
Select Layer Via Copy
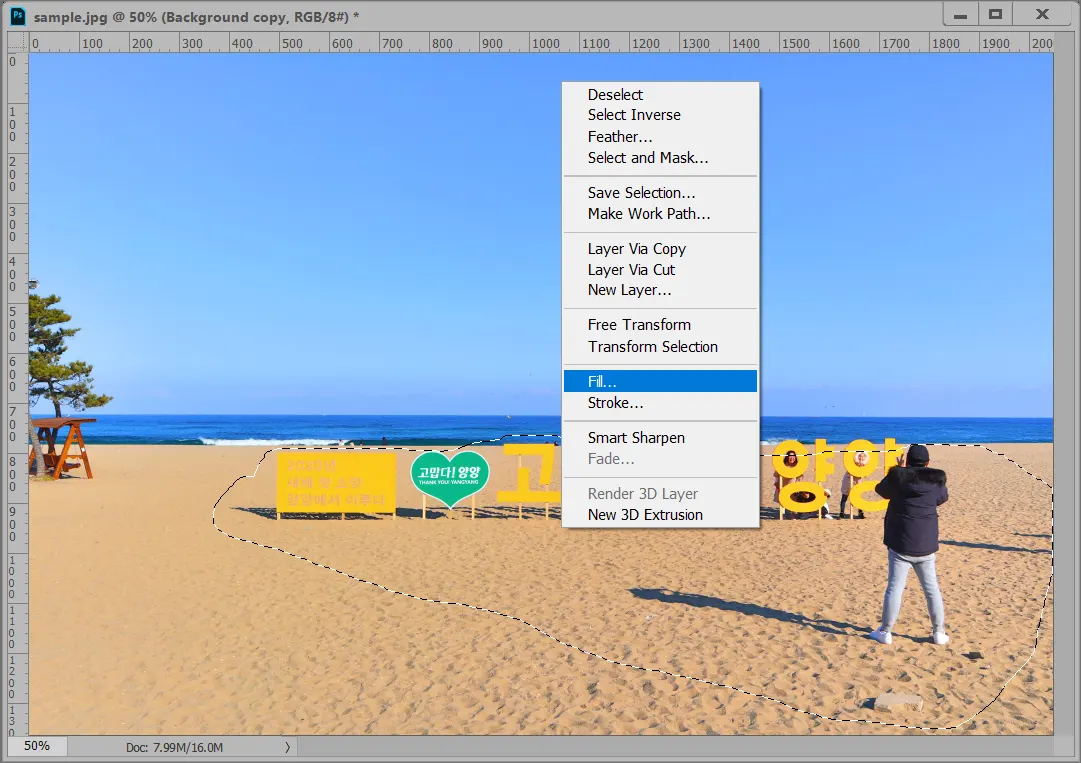[660, 249]
